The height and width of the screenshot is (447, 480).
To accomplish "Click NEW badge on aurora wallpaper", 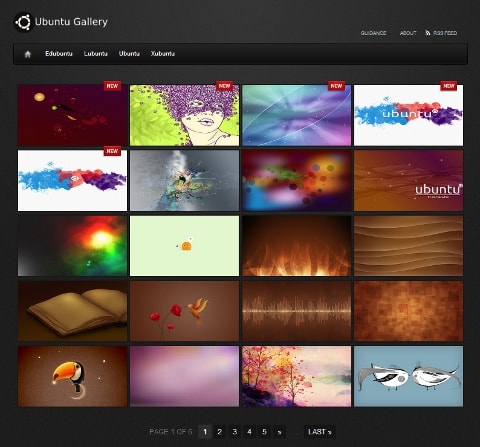I will tap(336, 86).
